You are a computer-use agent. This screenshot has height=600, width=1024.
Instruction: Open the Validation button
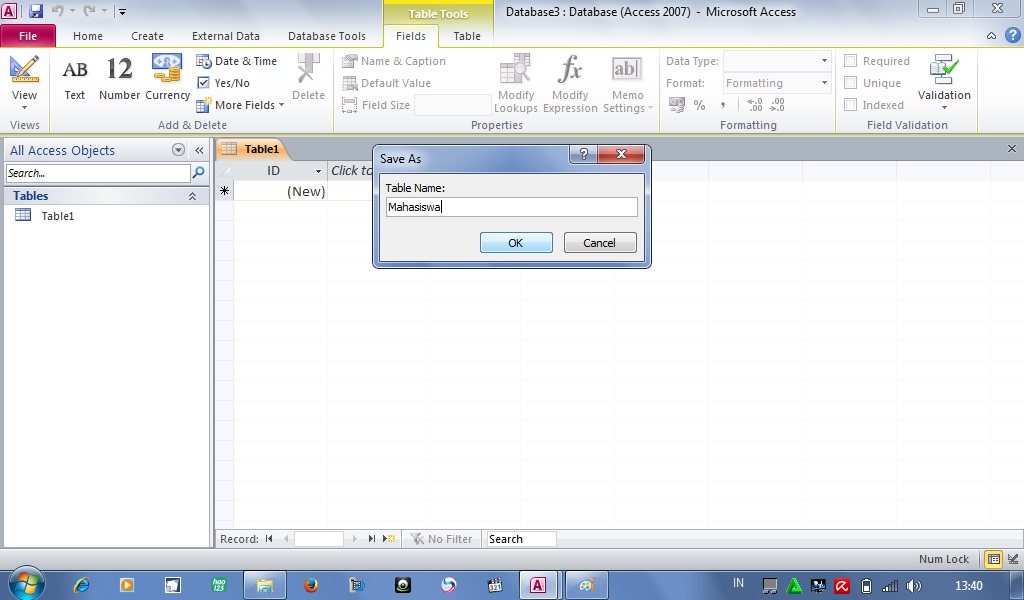944,82
